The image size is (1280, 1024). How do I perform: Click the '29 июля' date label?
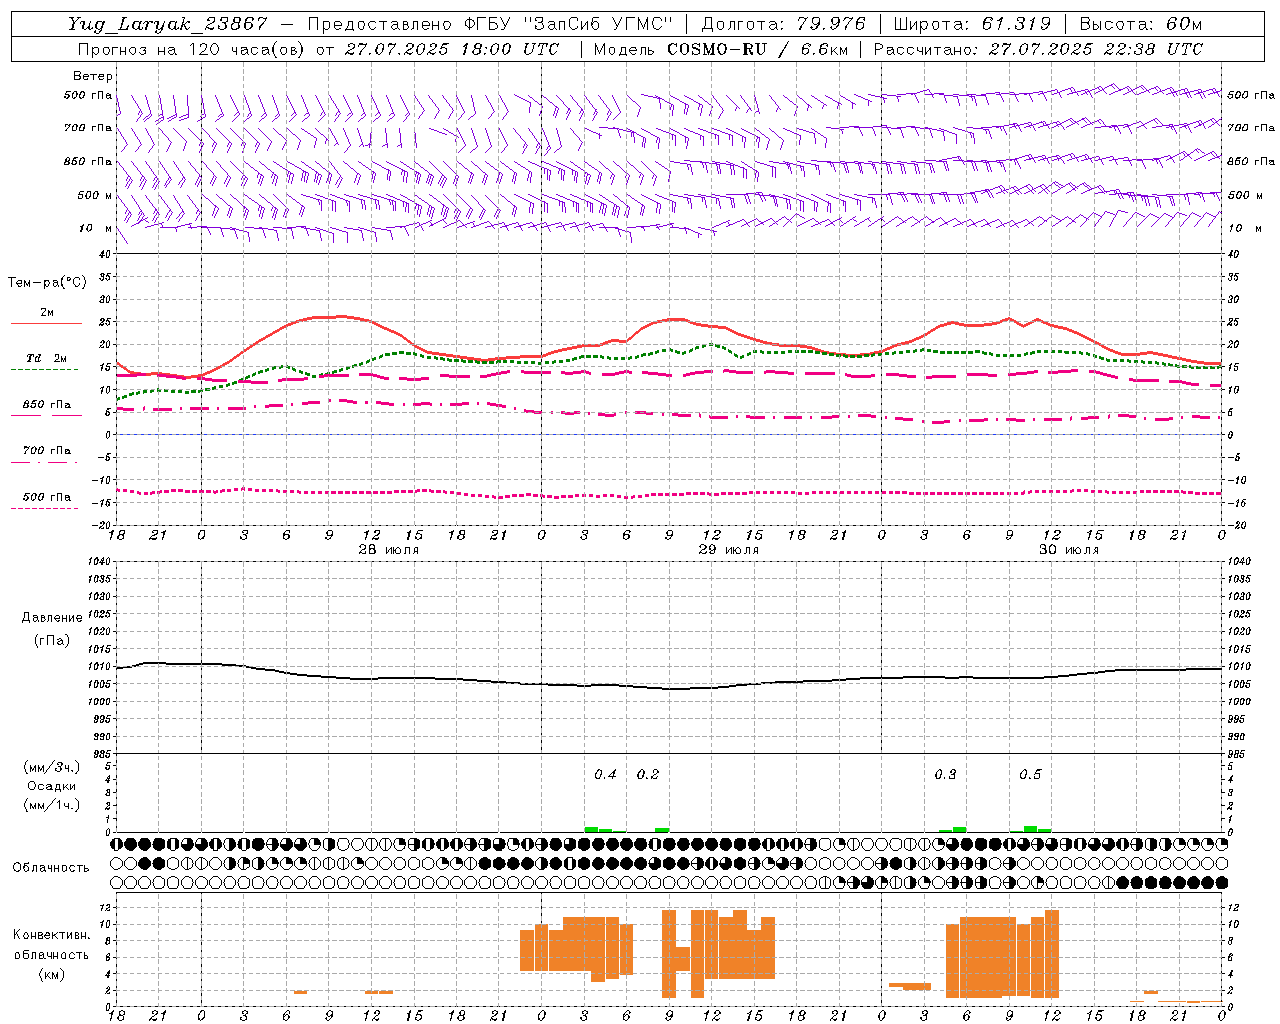(729, 550)
